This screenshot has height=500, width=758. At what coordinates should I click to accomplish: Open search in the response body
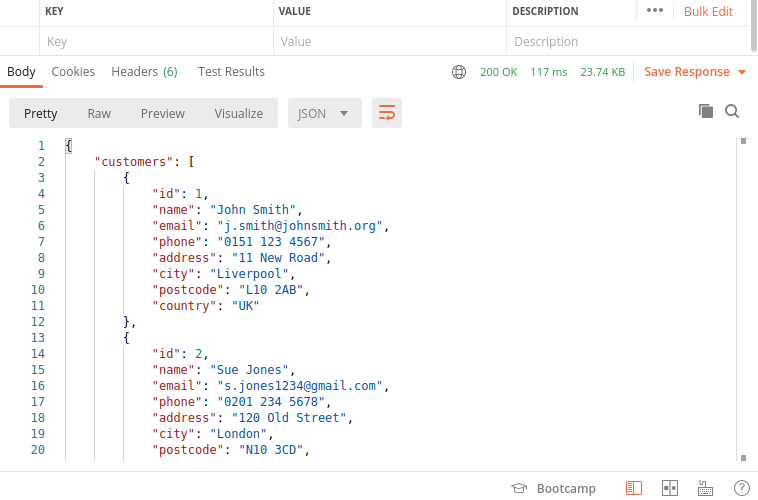point(732,111)
